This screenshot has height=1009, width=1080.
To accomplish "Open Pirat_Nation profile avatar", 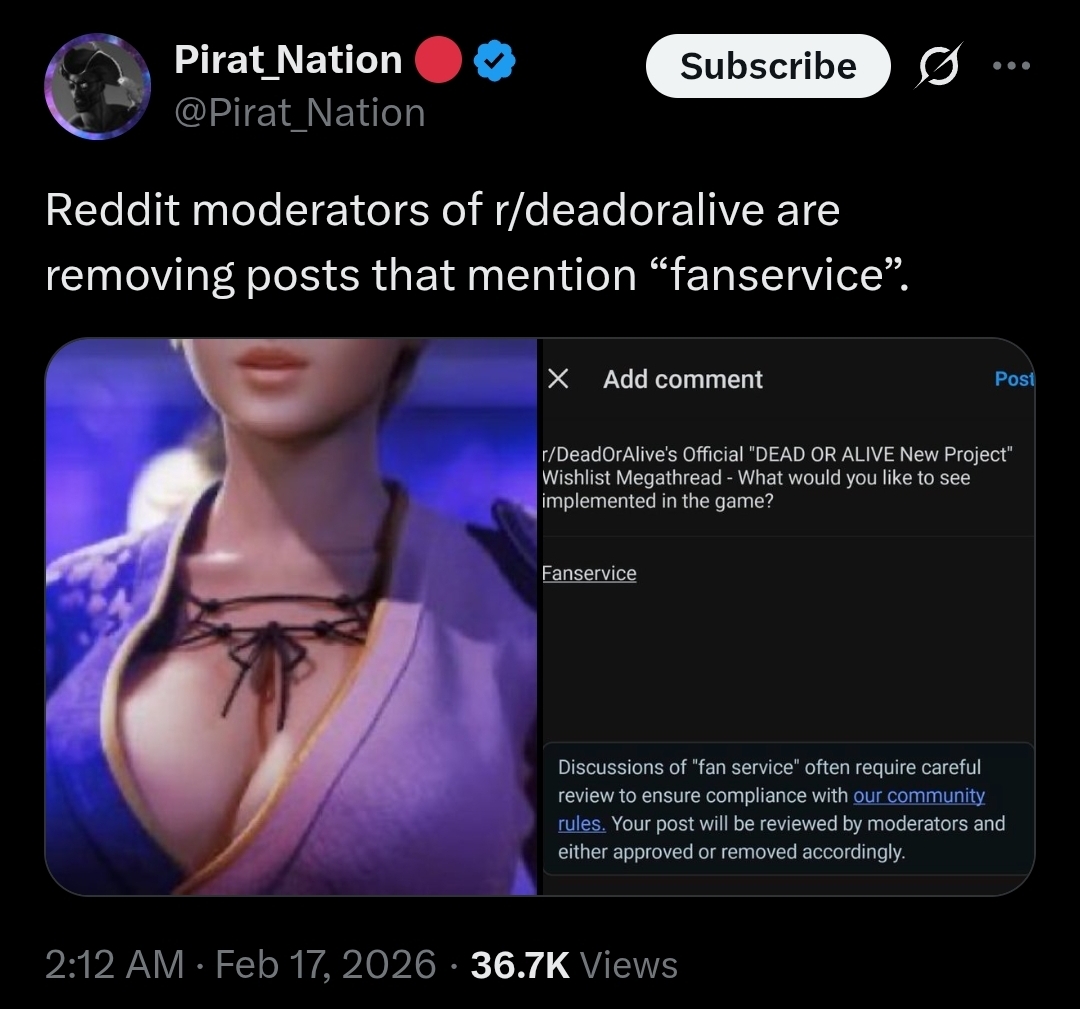I will tap(97, 86).
